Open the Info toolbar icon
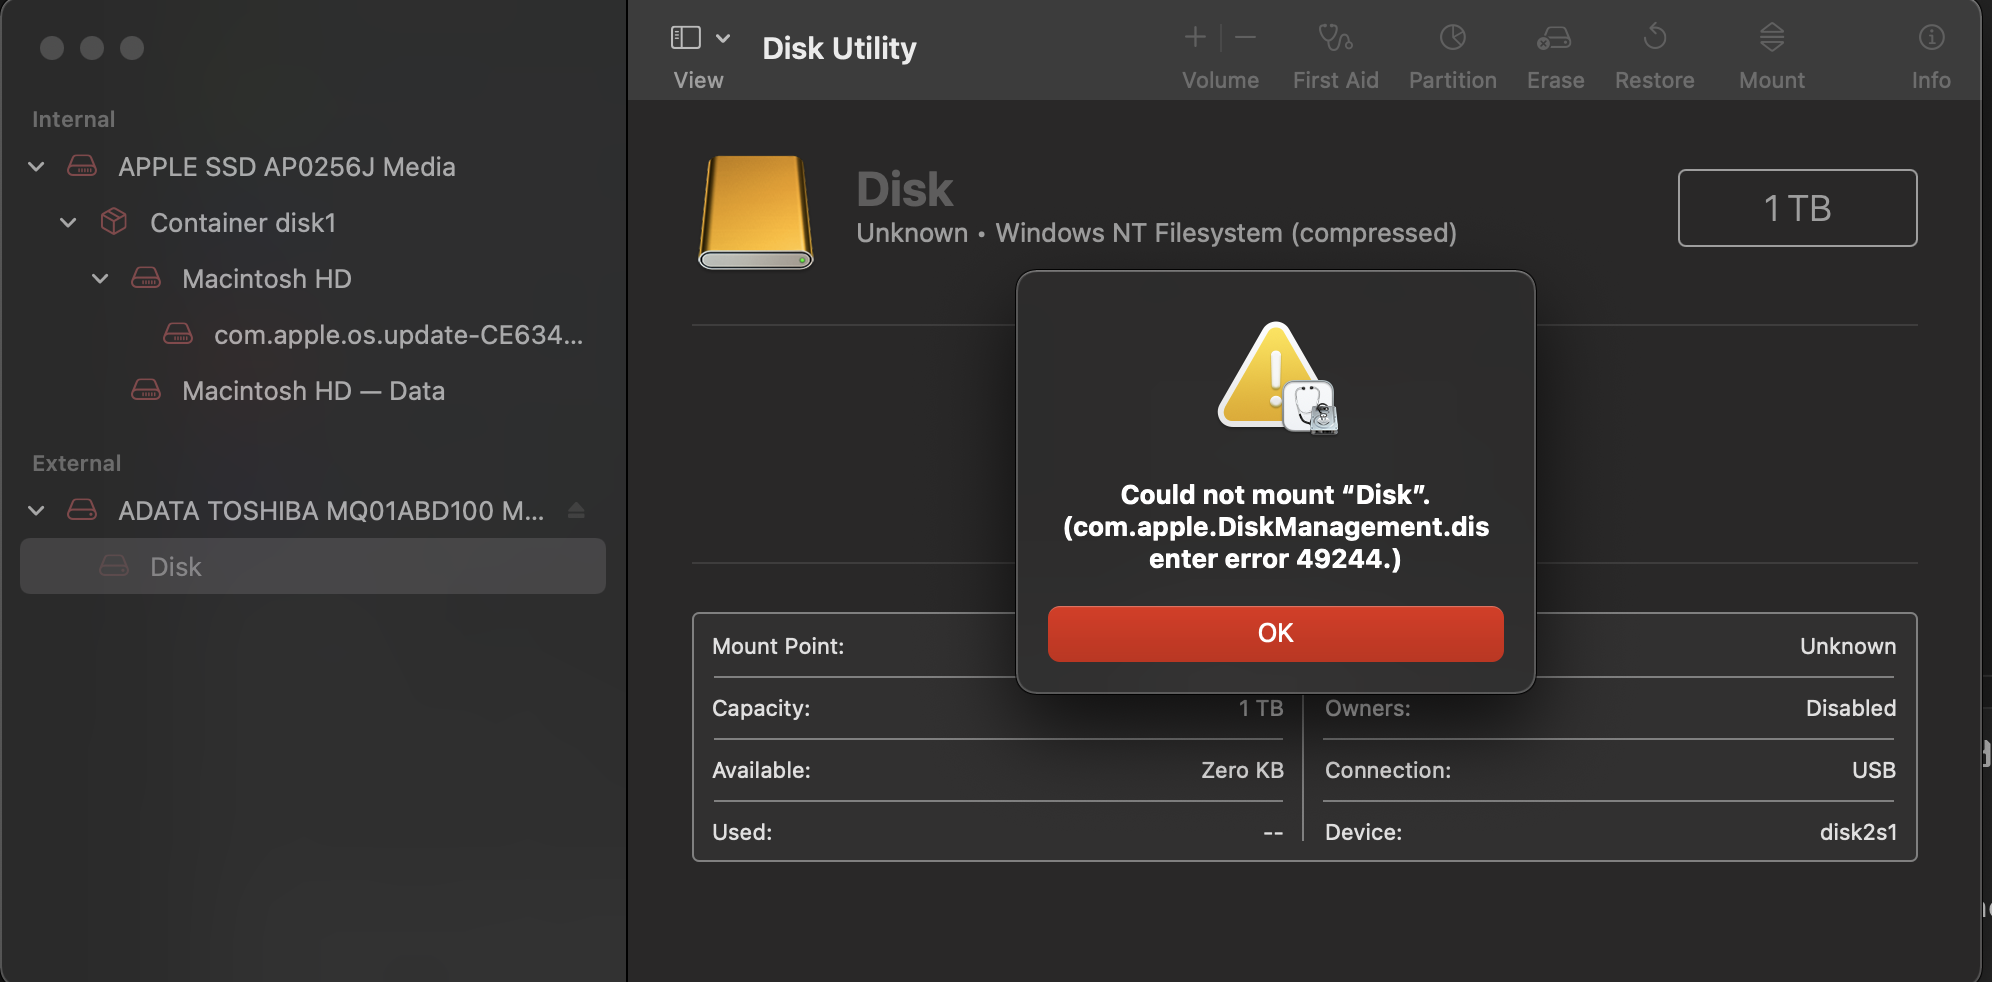1992x982 pixels. [1931, 38]
